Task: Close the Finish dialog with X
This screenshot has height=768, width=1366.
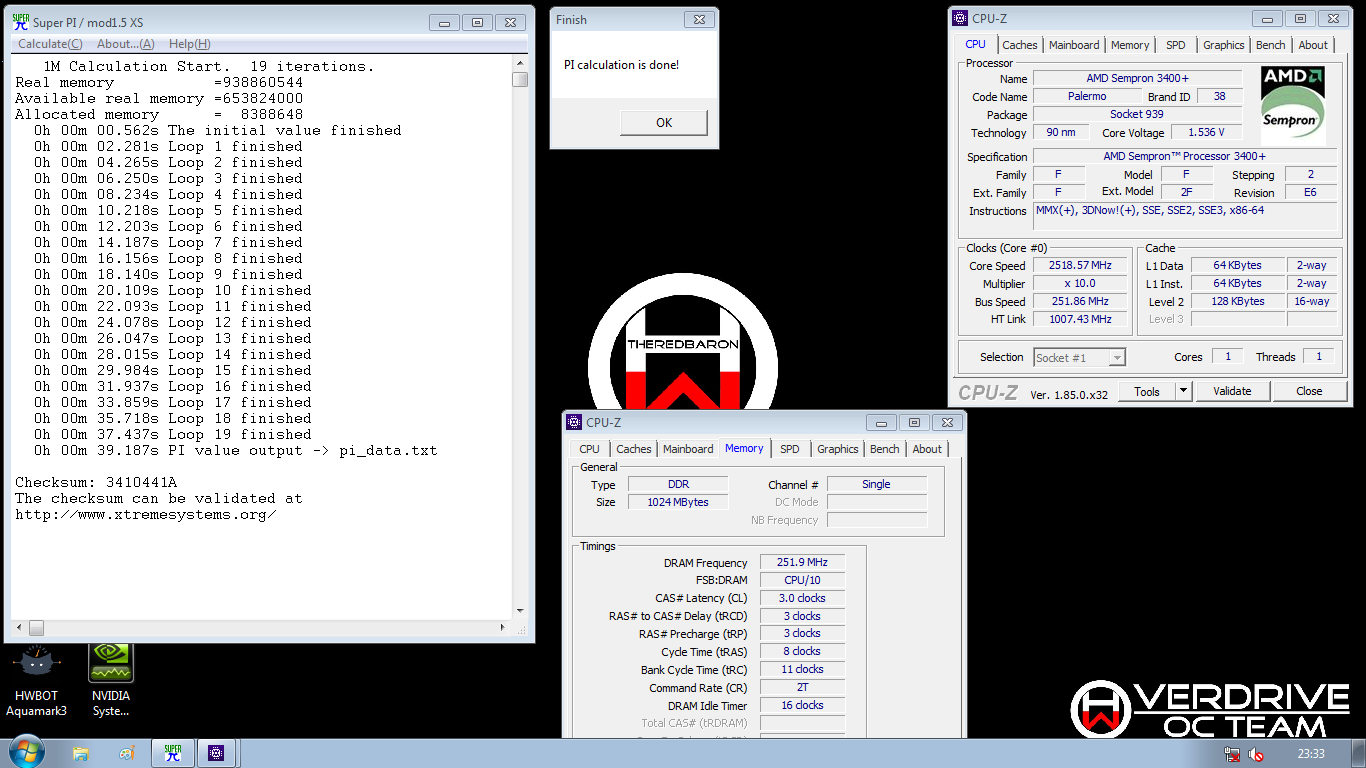Action: click(x=699, y=19)
